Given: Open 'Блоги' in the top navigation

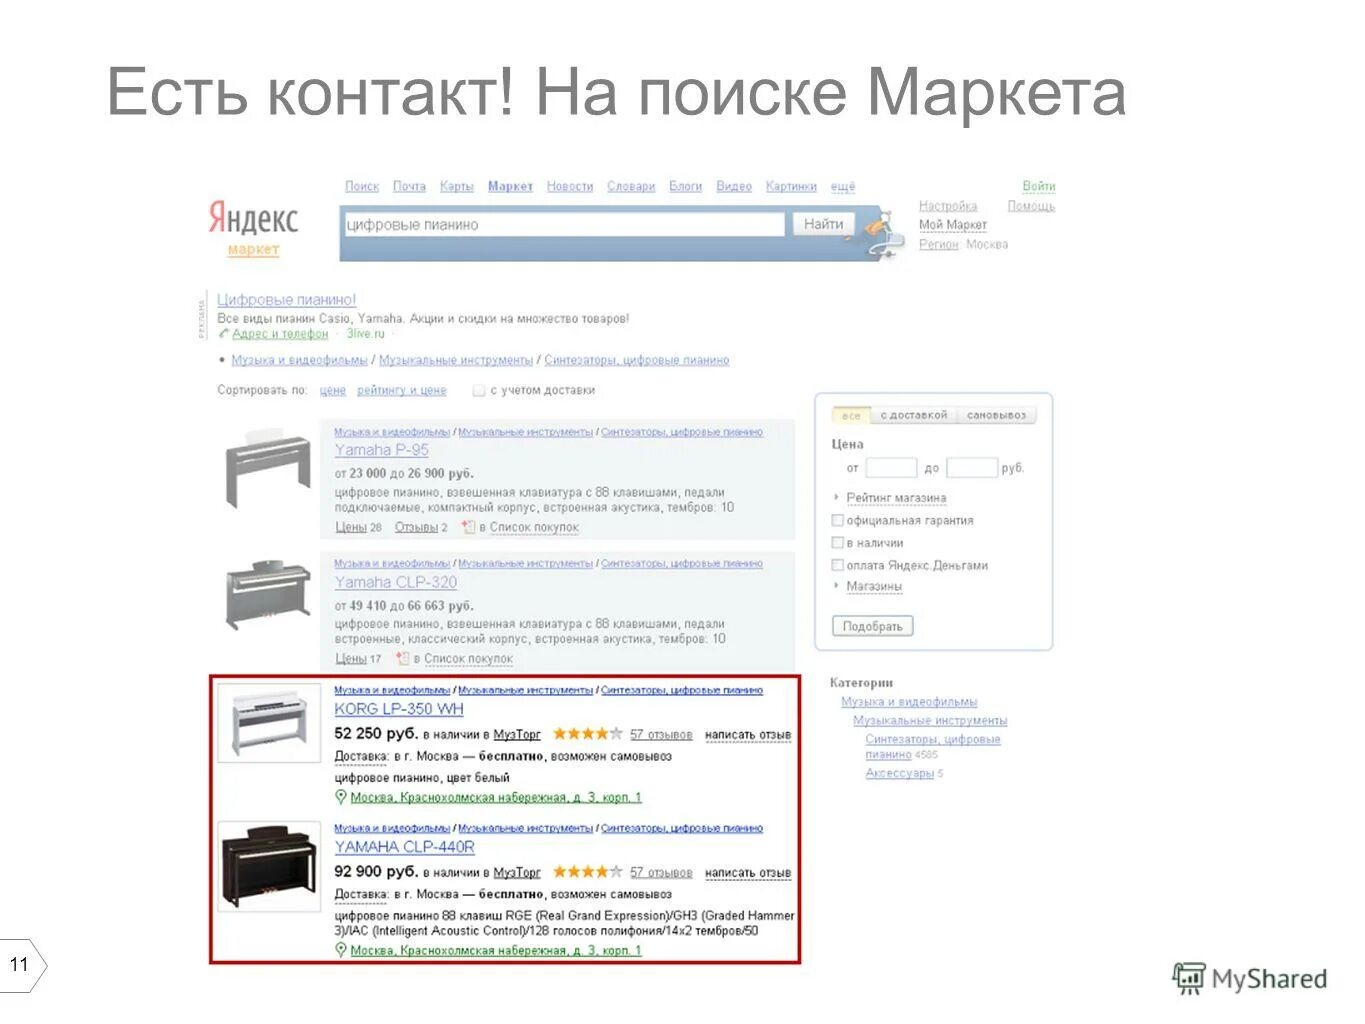Looking at the screenshot, I should [686, 187].
